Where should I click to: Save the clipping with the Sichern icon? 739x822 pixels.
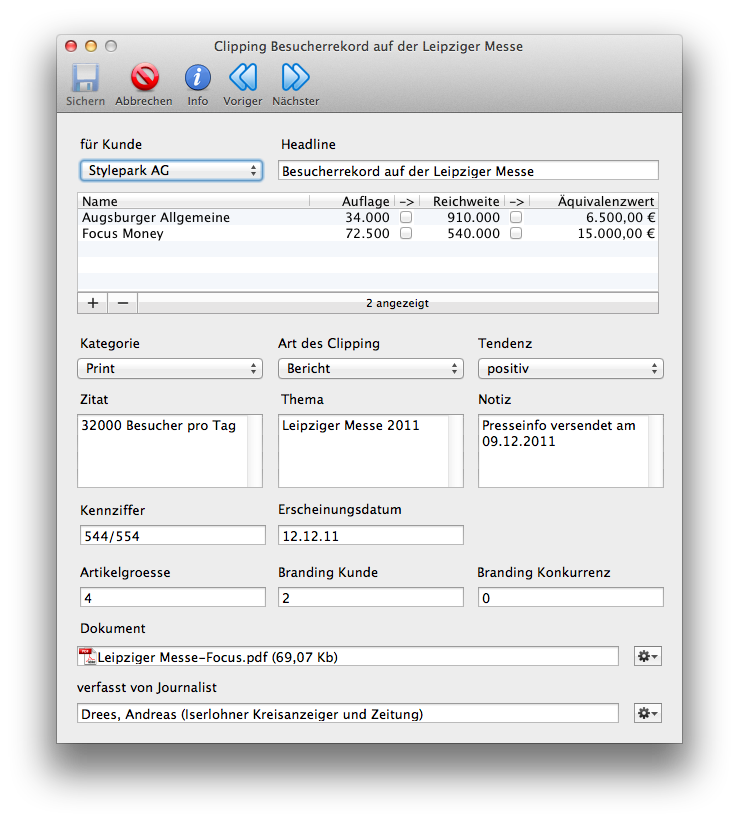pyautogui.click(x=85, y=78)
